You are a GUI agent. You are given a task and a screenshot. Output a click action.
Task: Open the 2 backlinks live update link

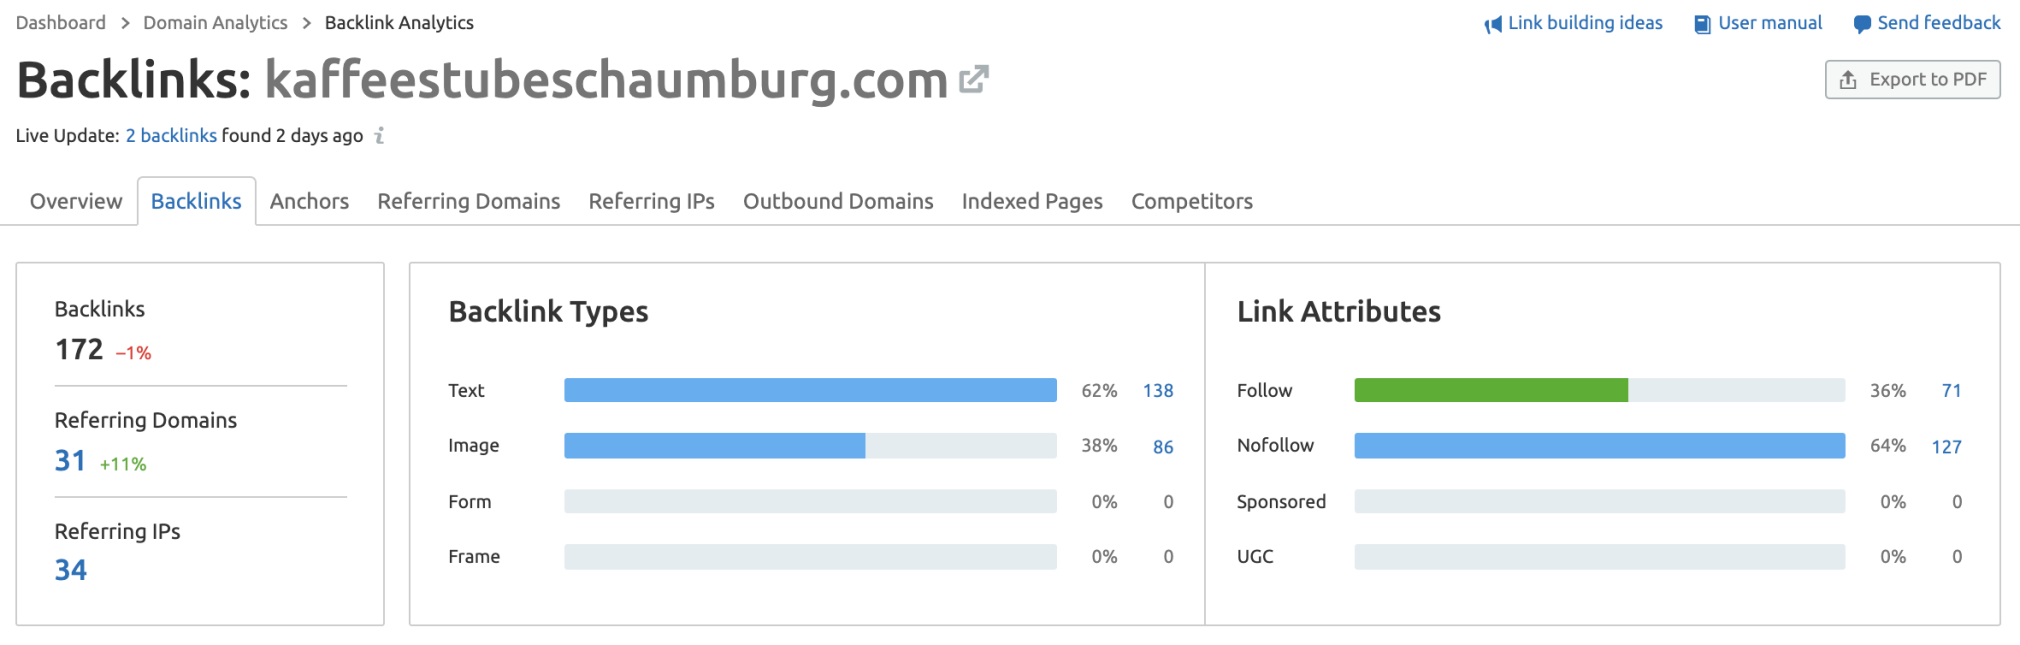pos(171,136)
